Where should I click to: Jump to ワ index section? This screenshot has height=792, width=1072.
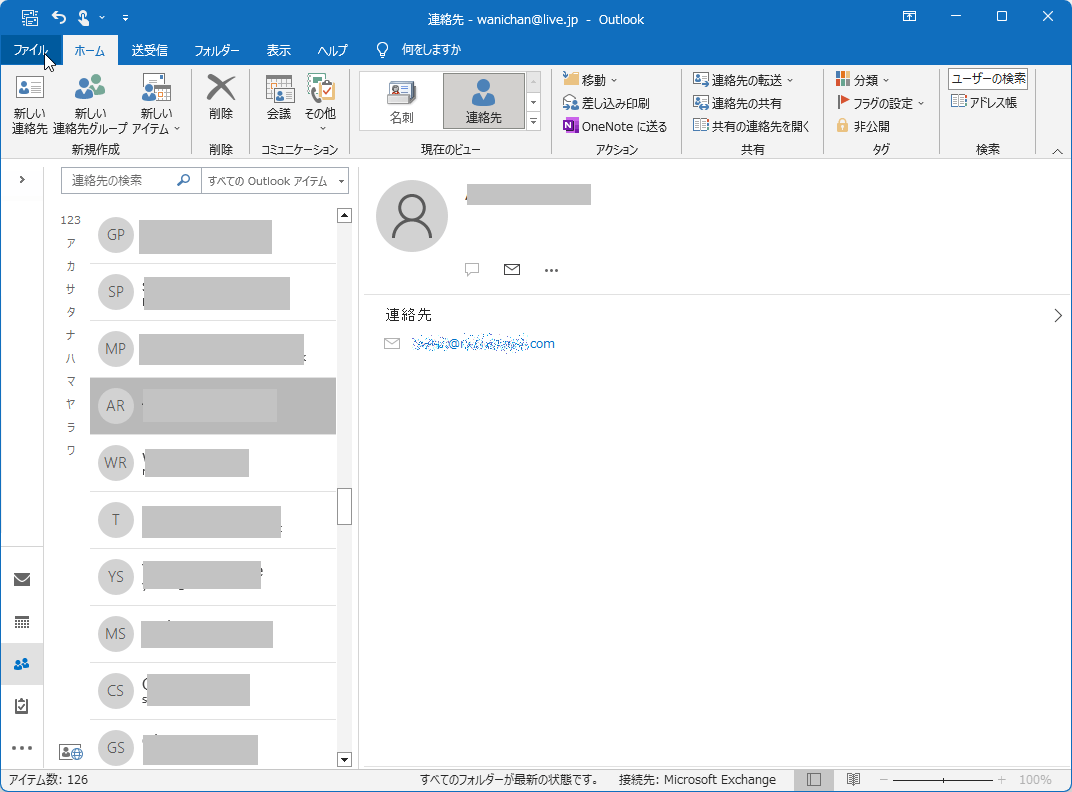(x=70, y=450)
